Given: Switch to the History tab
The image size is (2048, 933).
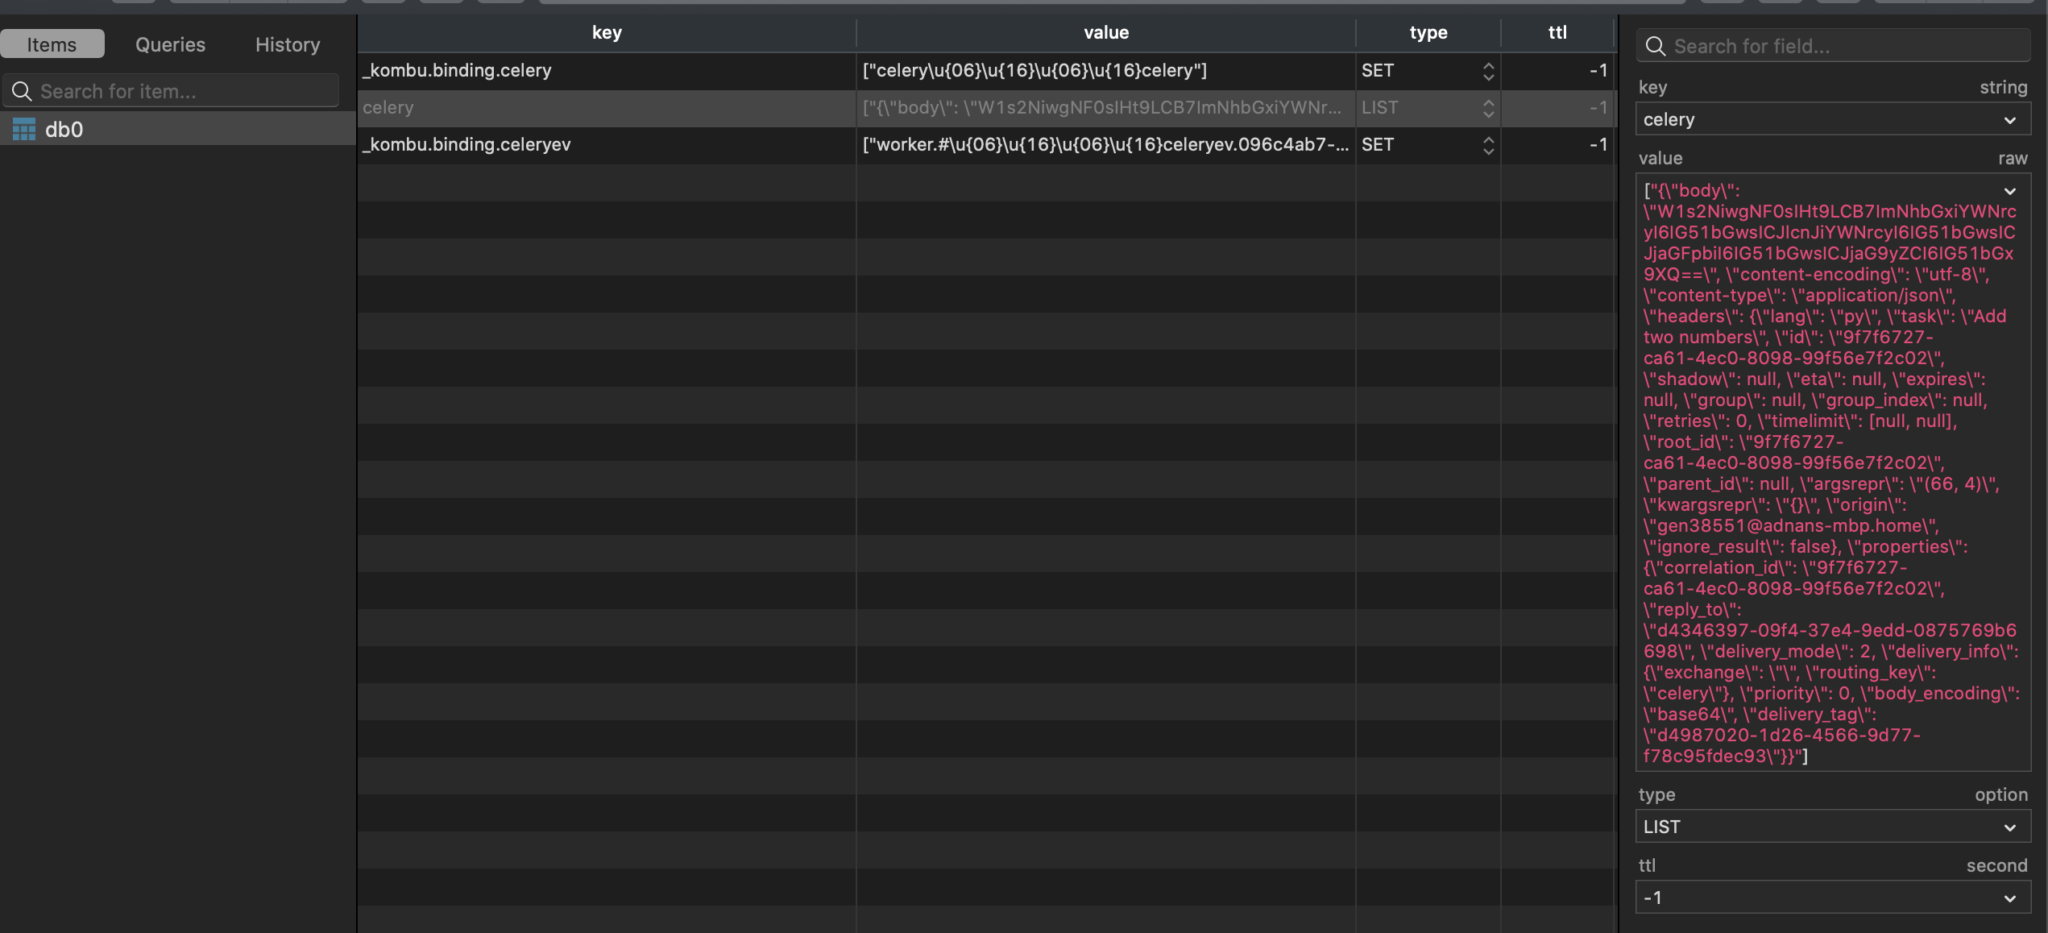Looking at the screenshot, I should [x=287, y=43].
